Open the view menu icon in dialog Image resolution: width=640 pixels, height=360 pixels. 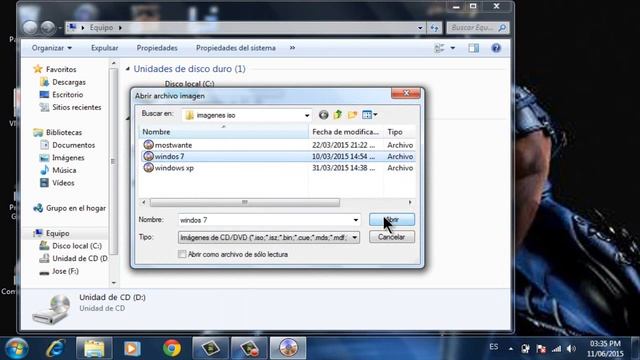coord(369,115)
